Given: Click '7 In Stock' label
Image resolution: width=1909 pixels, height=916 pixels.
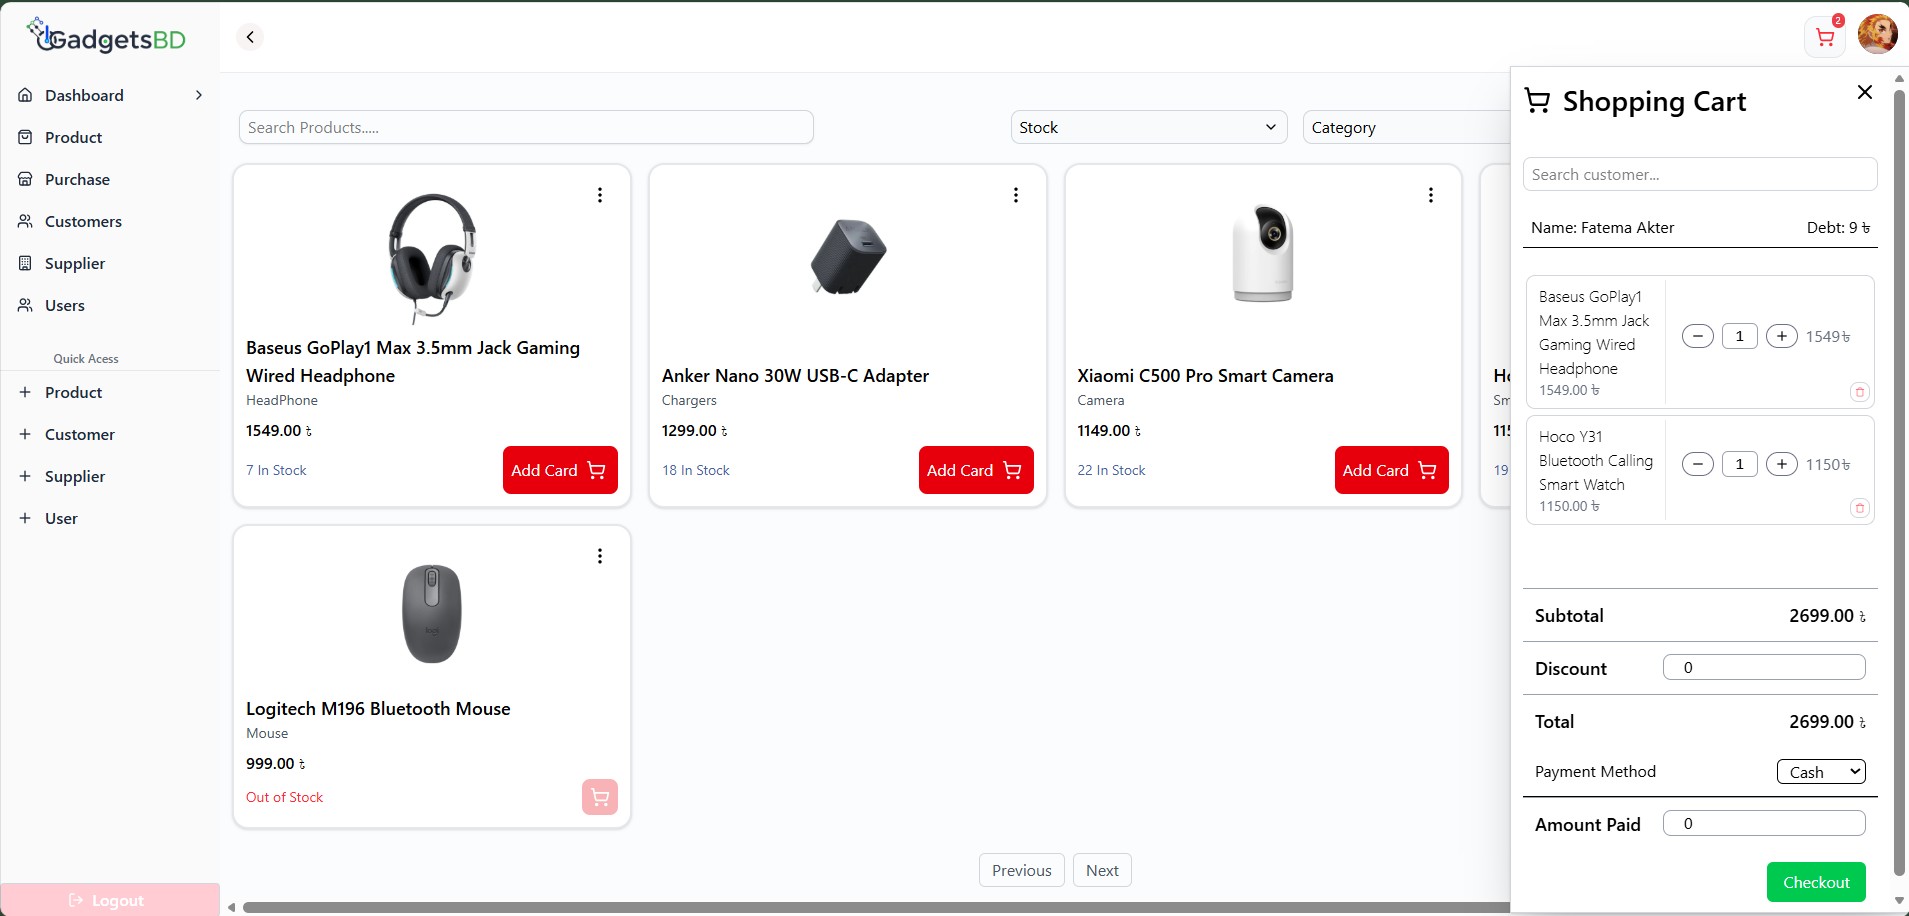Looking at the screenshot, I should pyautogui.click(x=276, y=470).
